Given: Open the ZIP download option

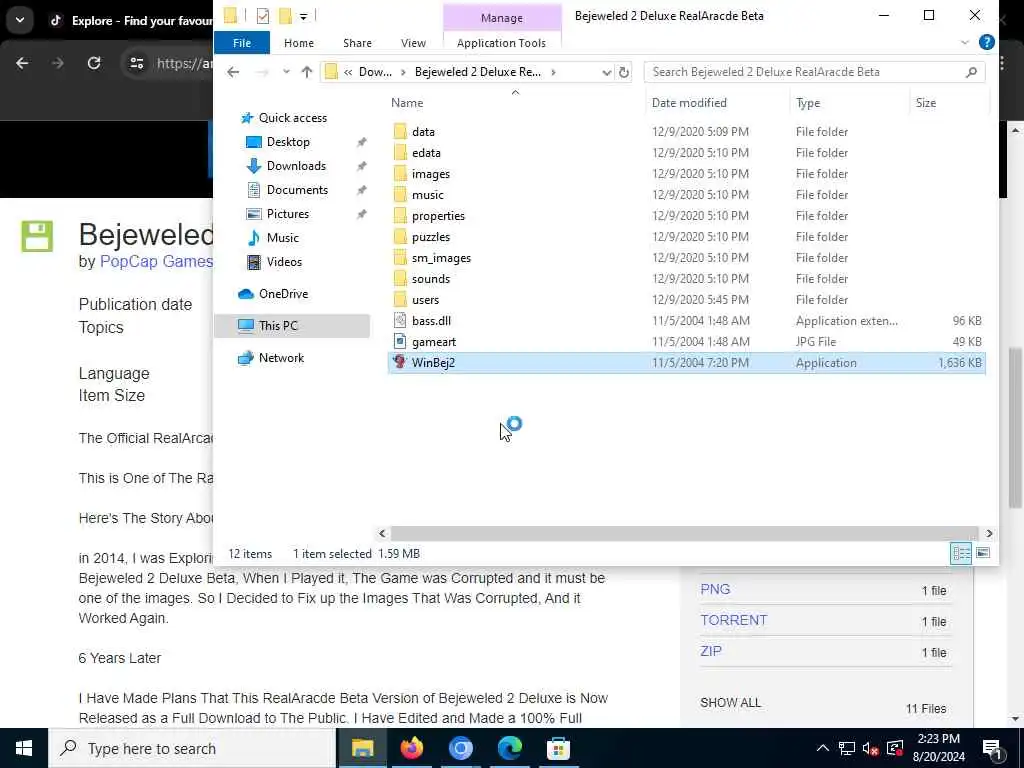Looking at the screenshot, I should (711, 651).
